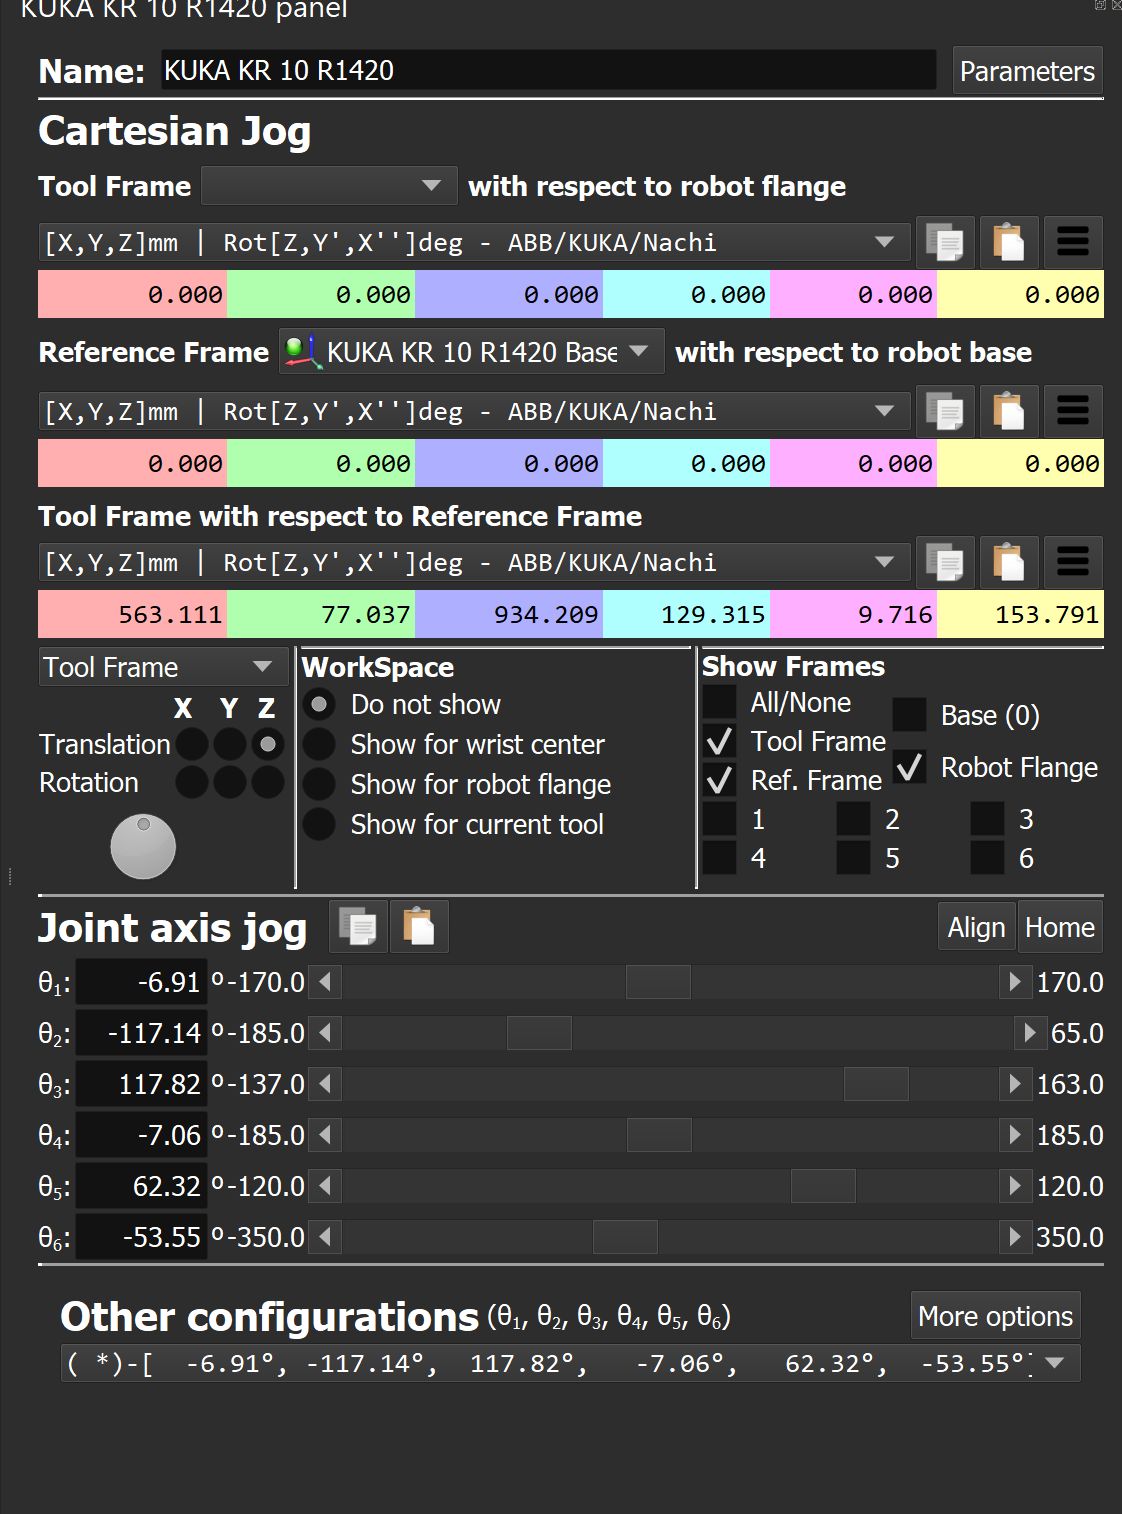Viewport: 1122px width, 1514px height.
Task: Select the Rotation X jog radio button
Action: 191,783
